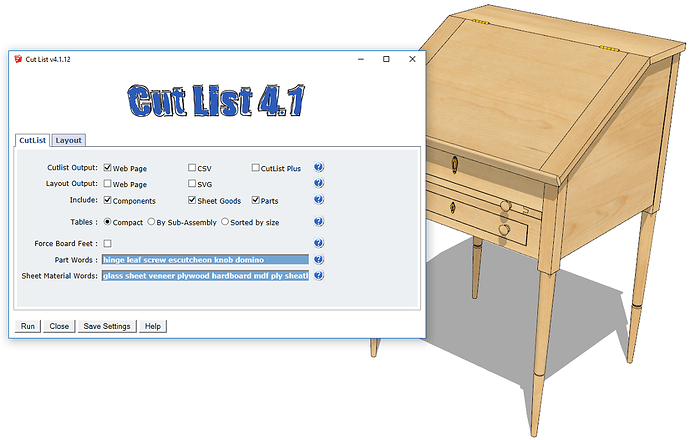Click Save Settings button
The height and width of the screenshot is (440, 690).
107,326
